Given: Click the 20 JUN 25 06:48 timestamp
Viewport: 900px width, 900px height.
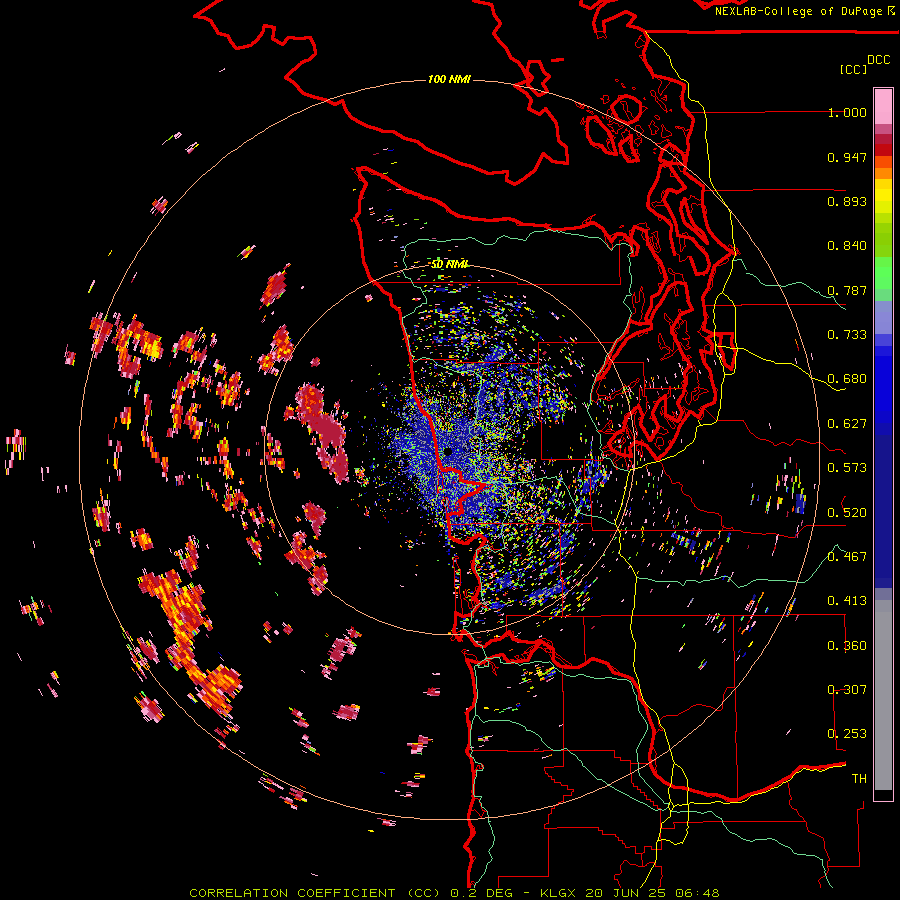Looking at the screenshot, I should tap(652, 893).
